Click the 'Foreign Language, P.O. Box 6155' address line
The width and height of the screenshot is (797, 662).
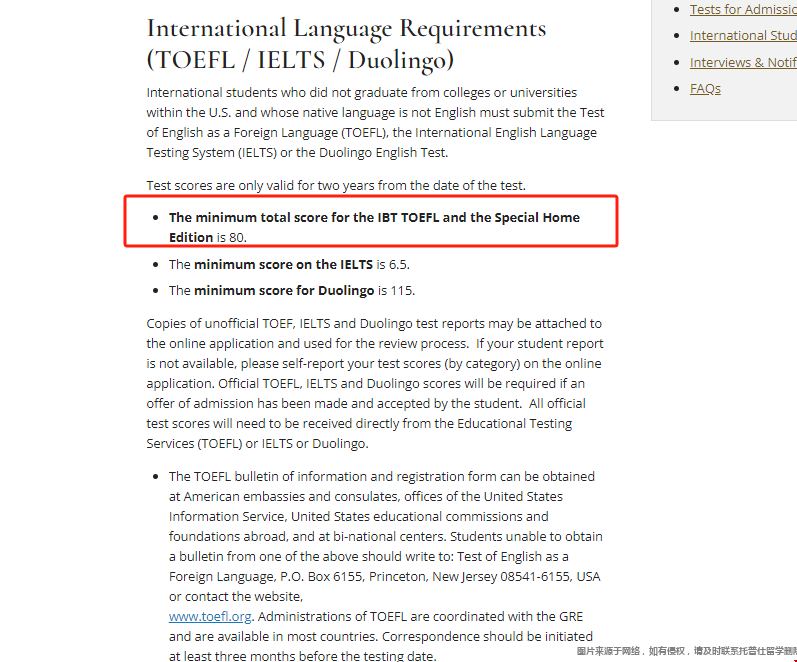click(385, 577)
